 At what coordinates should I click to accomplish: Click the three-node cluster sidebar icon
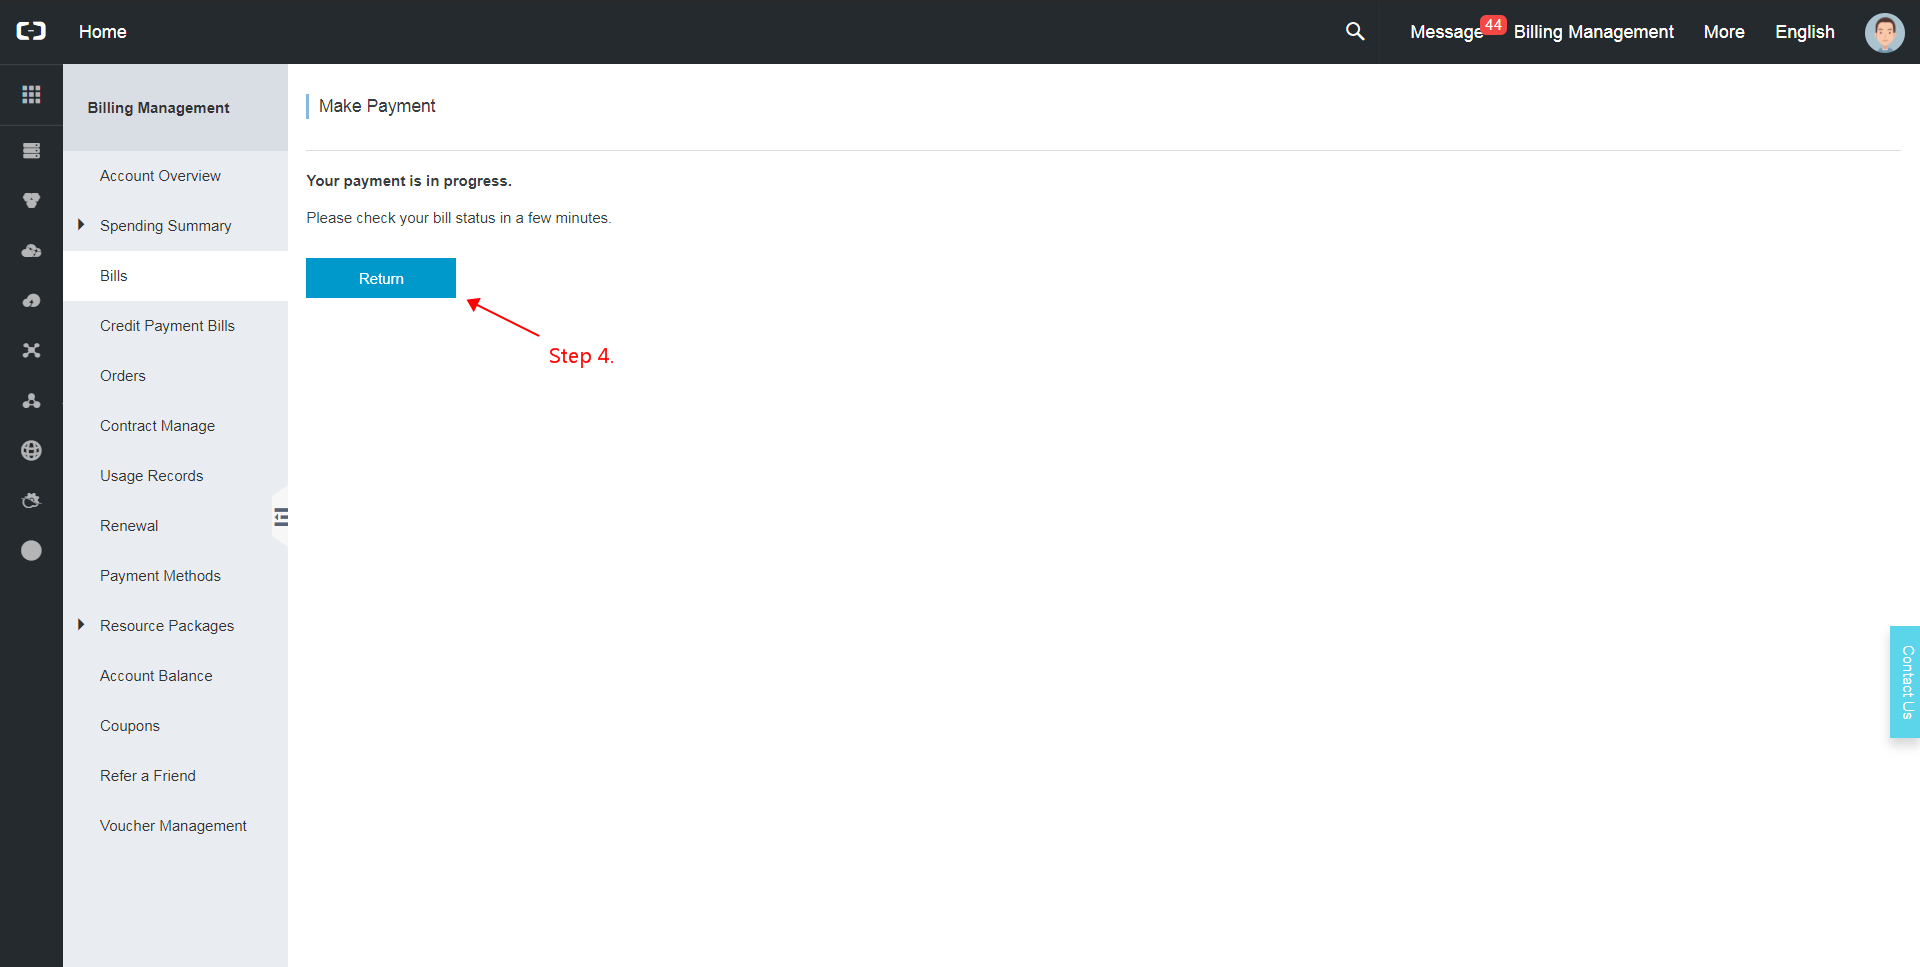[31, 401]
